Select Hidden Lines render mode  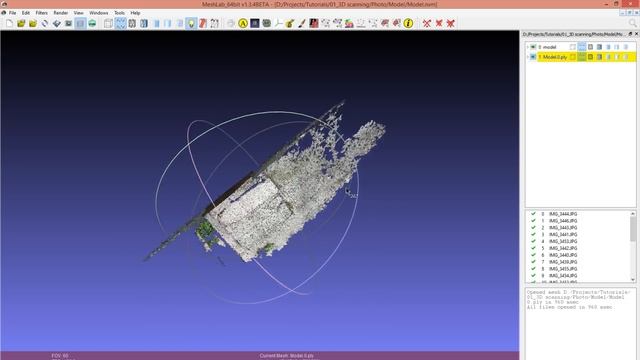(144, 24)
